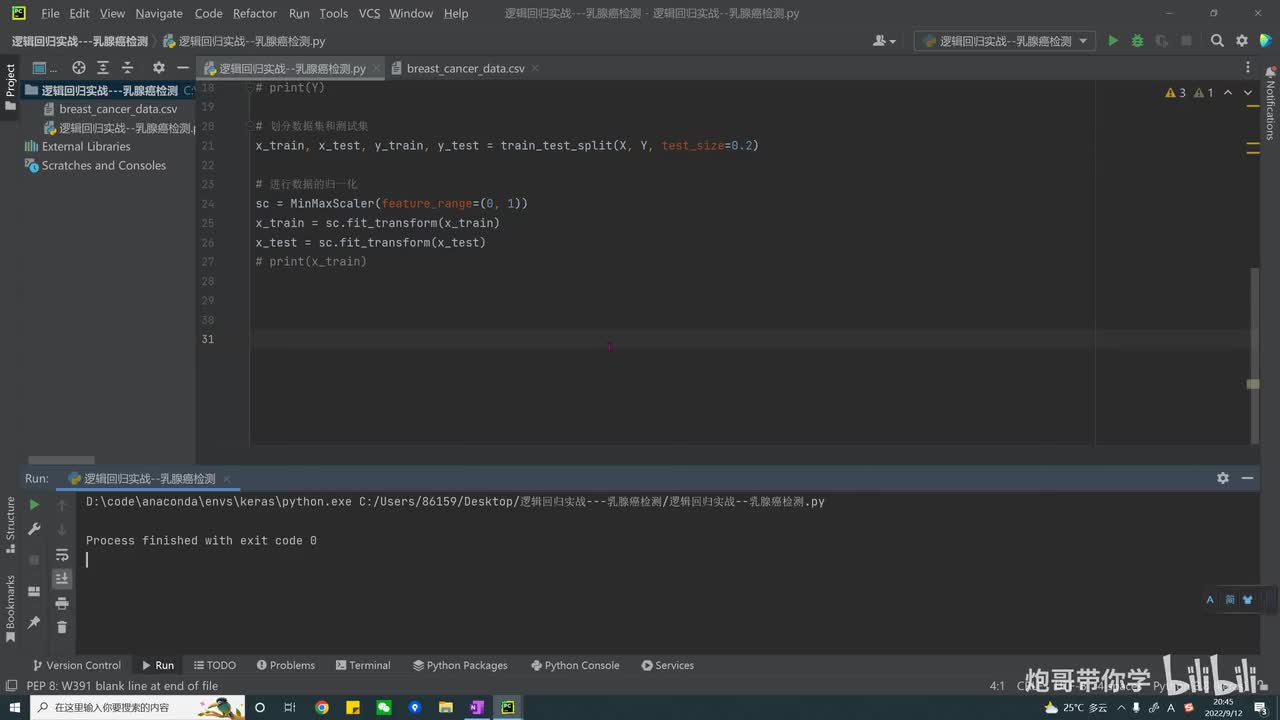Hide the Run panel with the minus icon
Viewport: 1280px width, 720px height.
tap(1247, 478)
